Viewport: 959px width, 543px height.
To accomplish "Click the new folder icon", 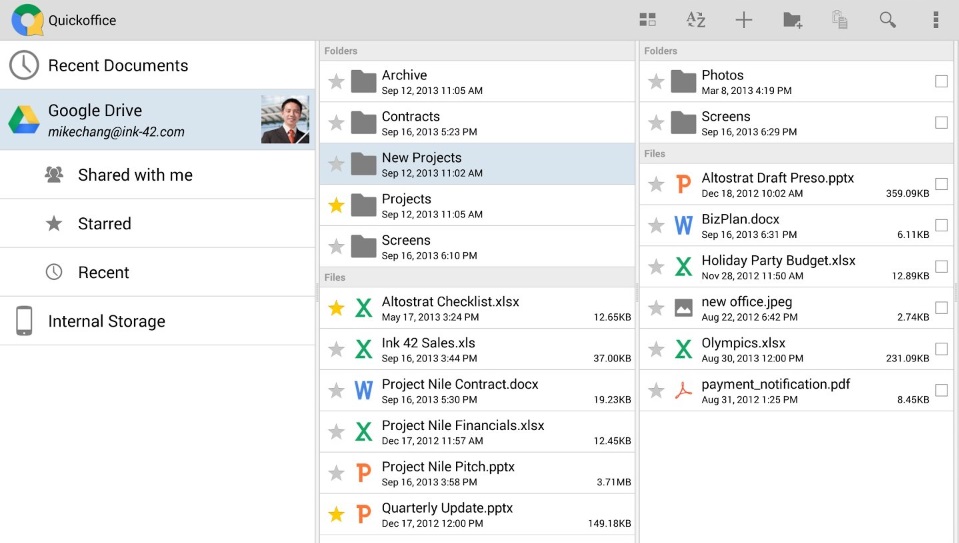I will (x=792, y=20).
